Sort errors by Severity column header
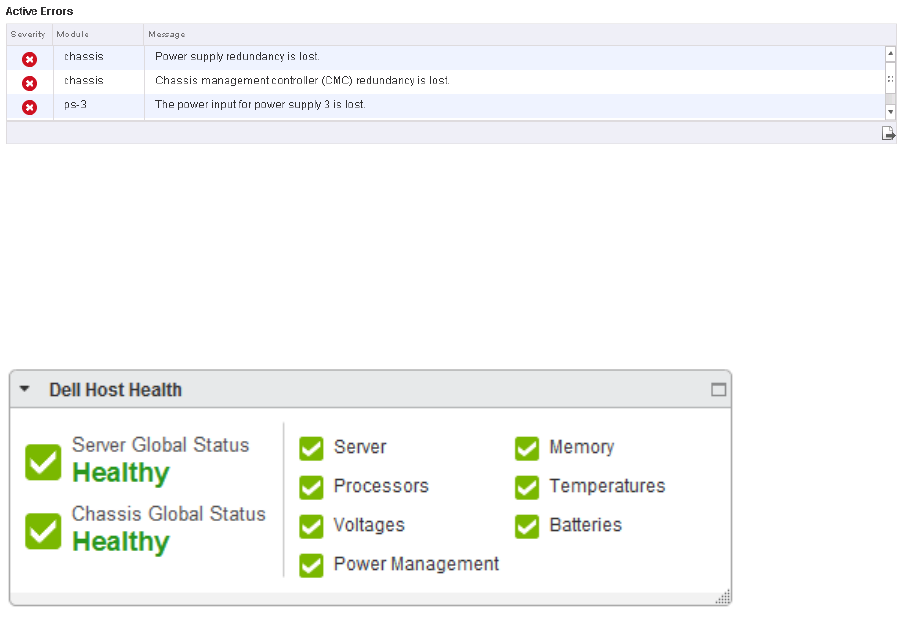 (28, 35)
